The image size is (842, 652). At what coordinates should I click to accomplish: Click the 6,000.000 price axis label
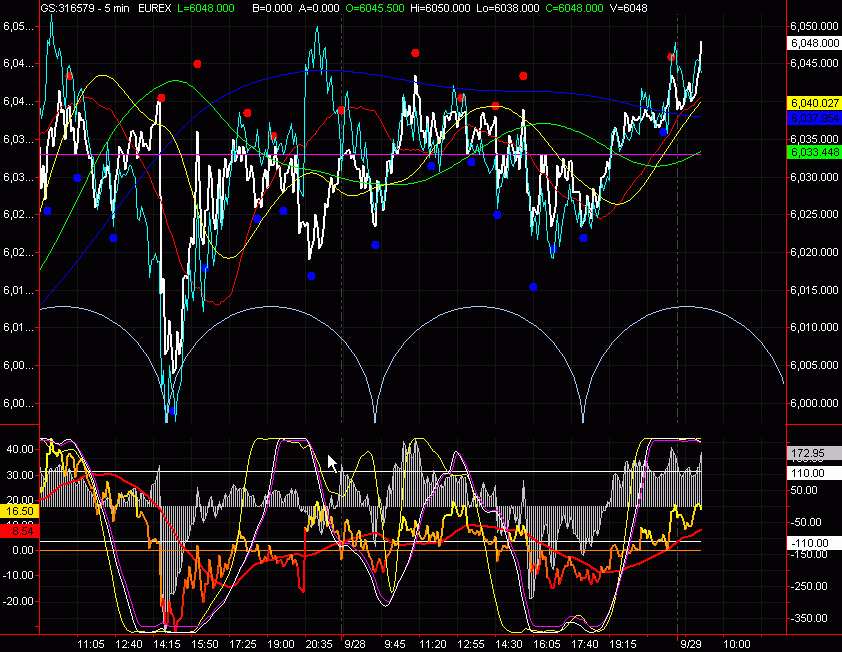[815, 403]
